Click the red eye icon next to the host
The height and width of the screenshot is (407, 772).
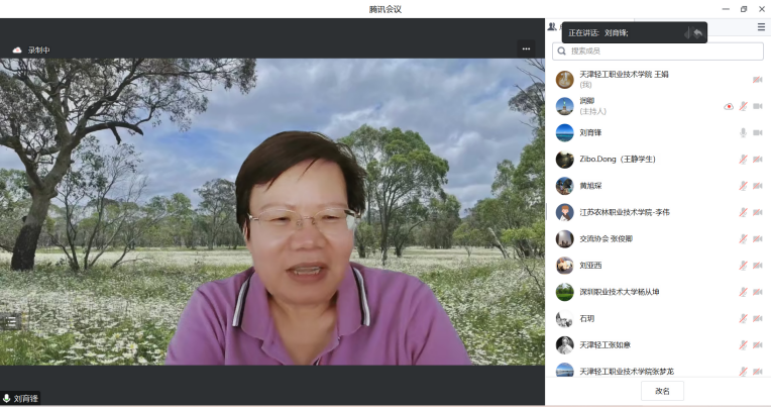click(728, 106)
